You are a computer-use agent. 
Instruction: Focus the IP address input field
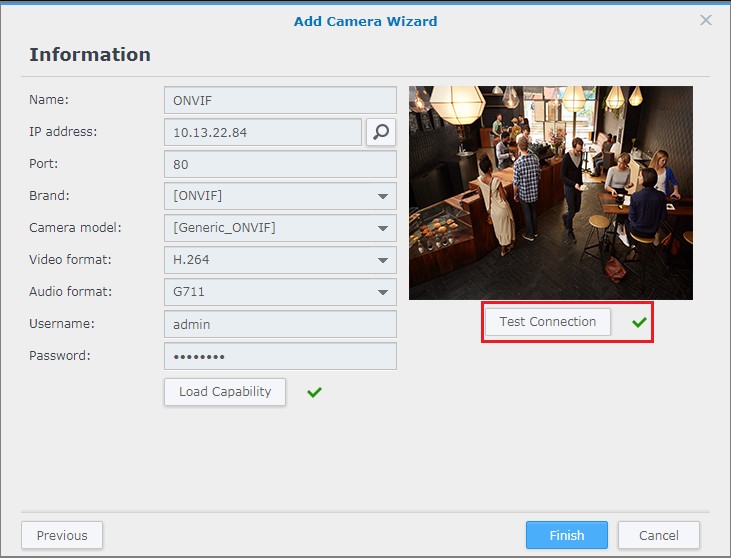pos(262,132)
